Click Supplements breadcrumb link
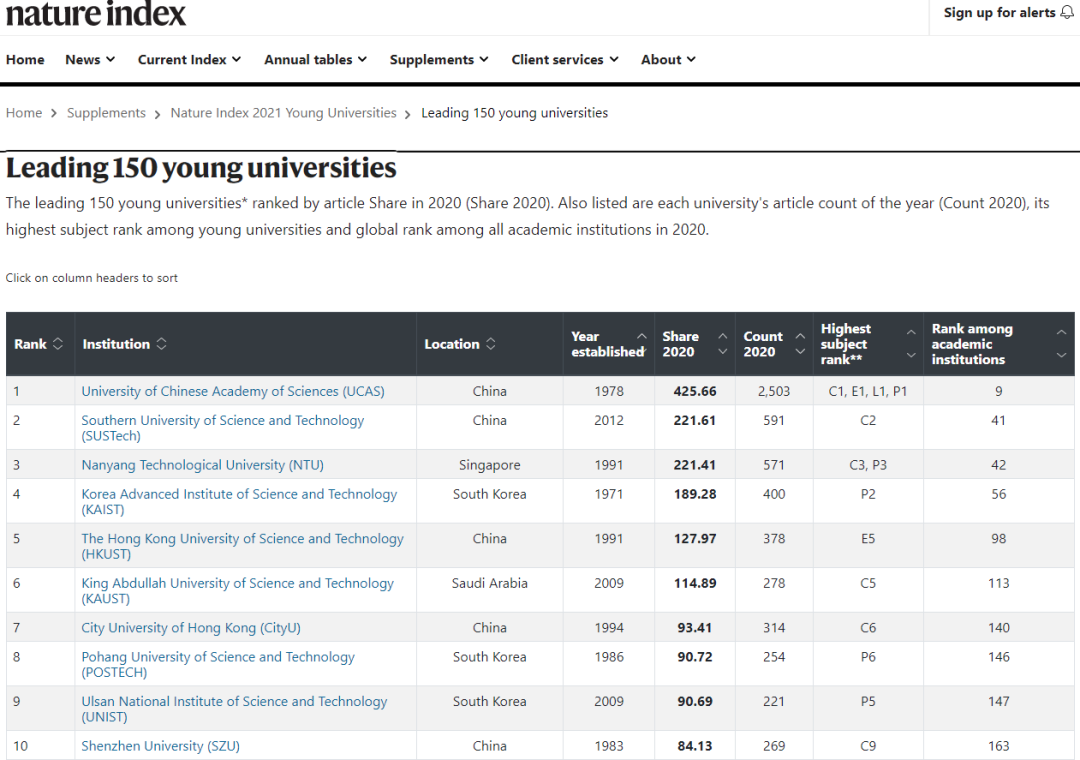This screenshot has width=1080, height=760. coord(106,113)
